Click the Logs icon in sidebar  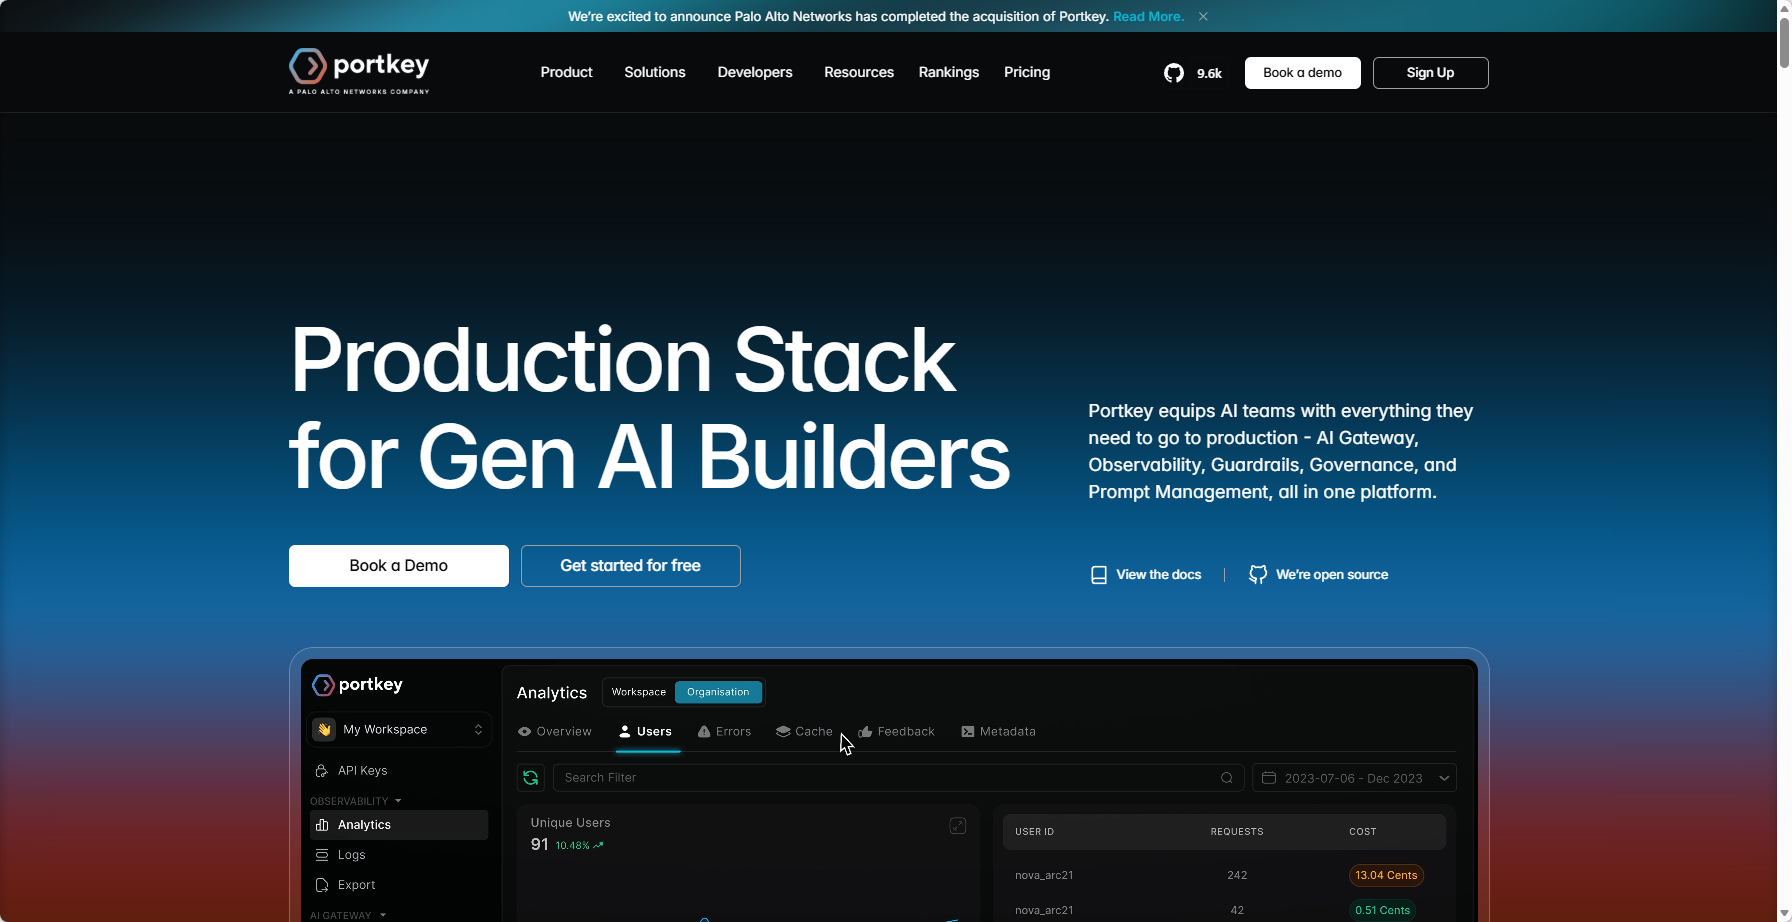pos(321,855)
